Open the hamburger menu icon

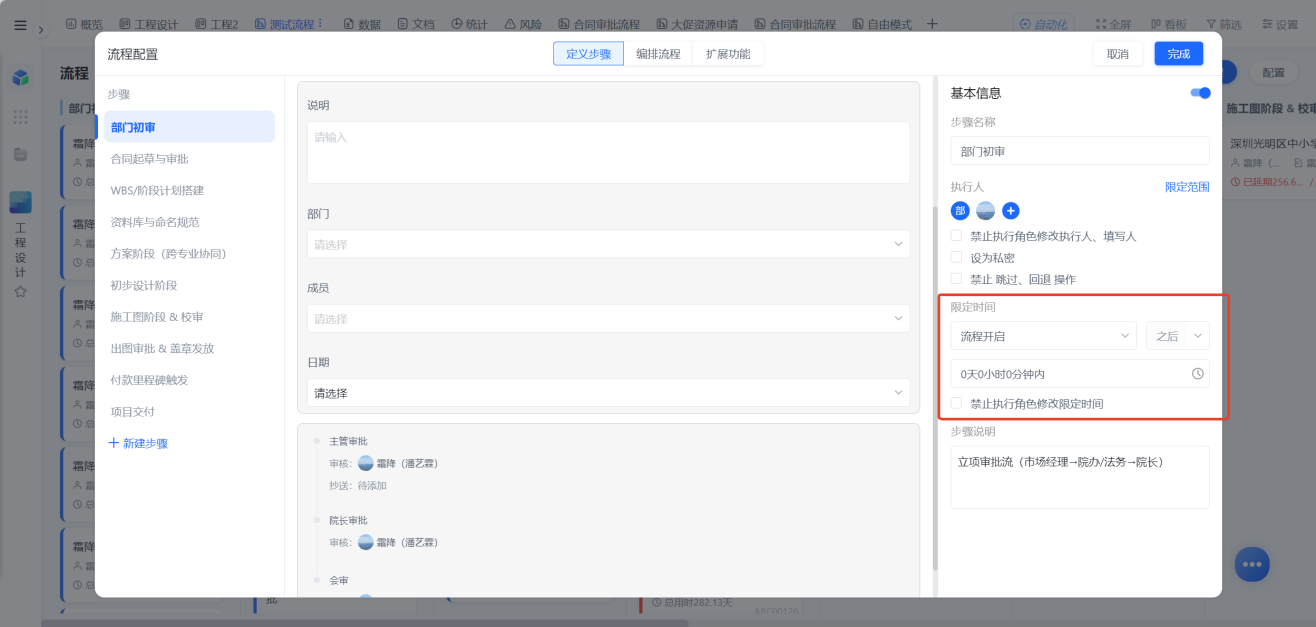(20, 25)
